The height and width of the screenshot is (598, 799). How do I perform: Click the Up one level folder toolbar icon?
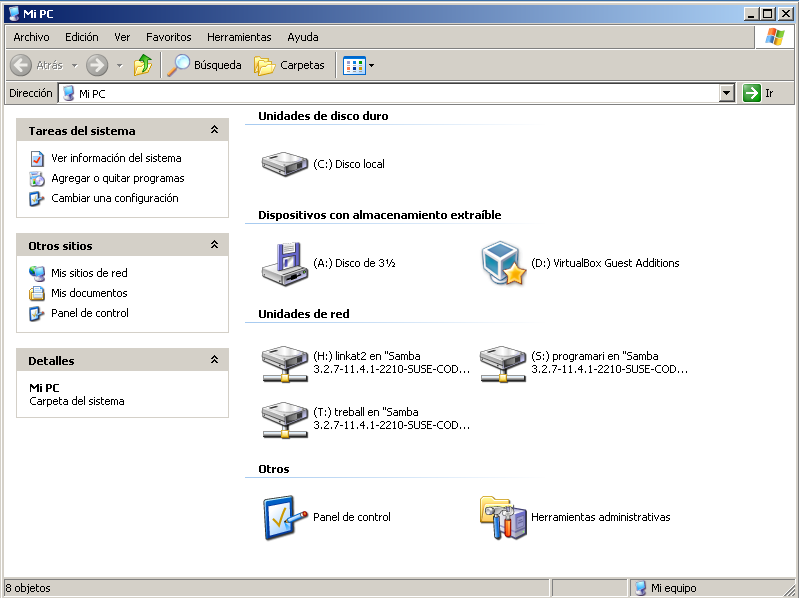pos(143,65)
